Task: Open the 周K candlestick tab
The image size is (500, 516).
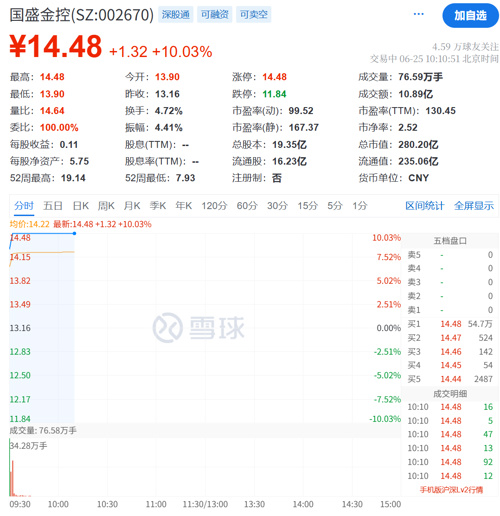Action: pos(106,206)
